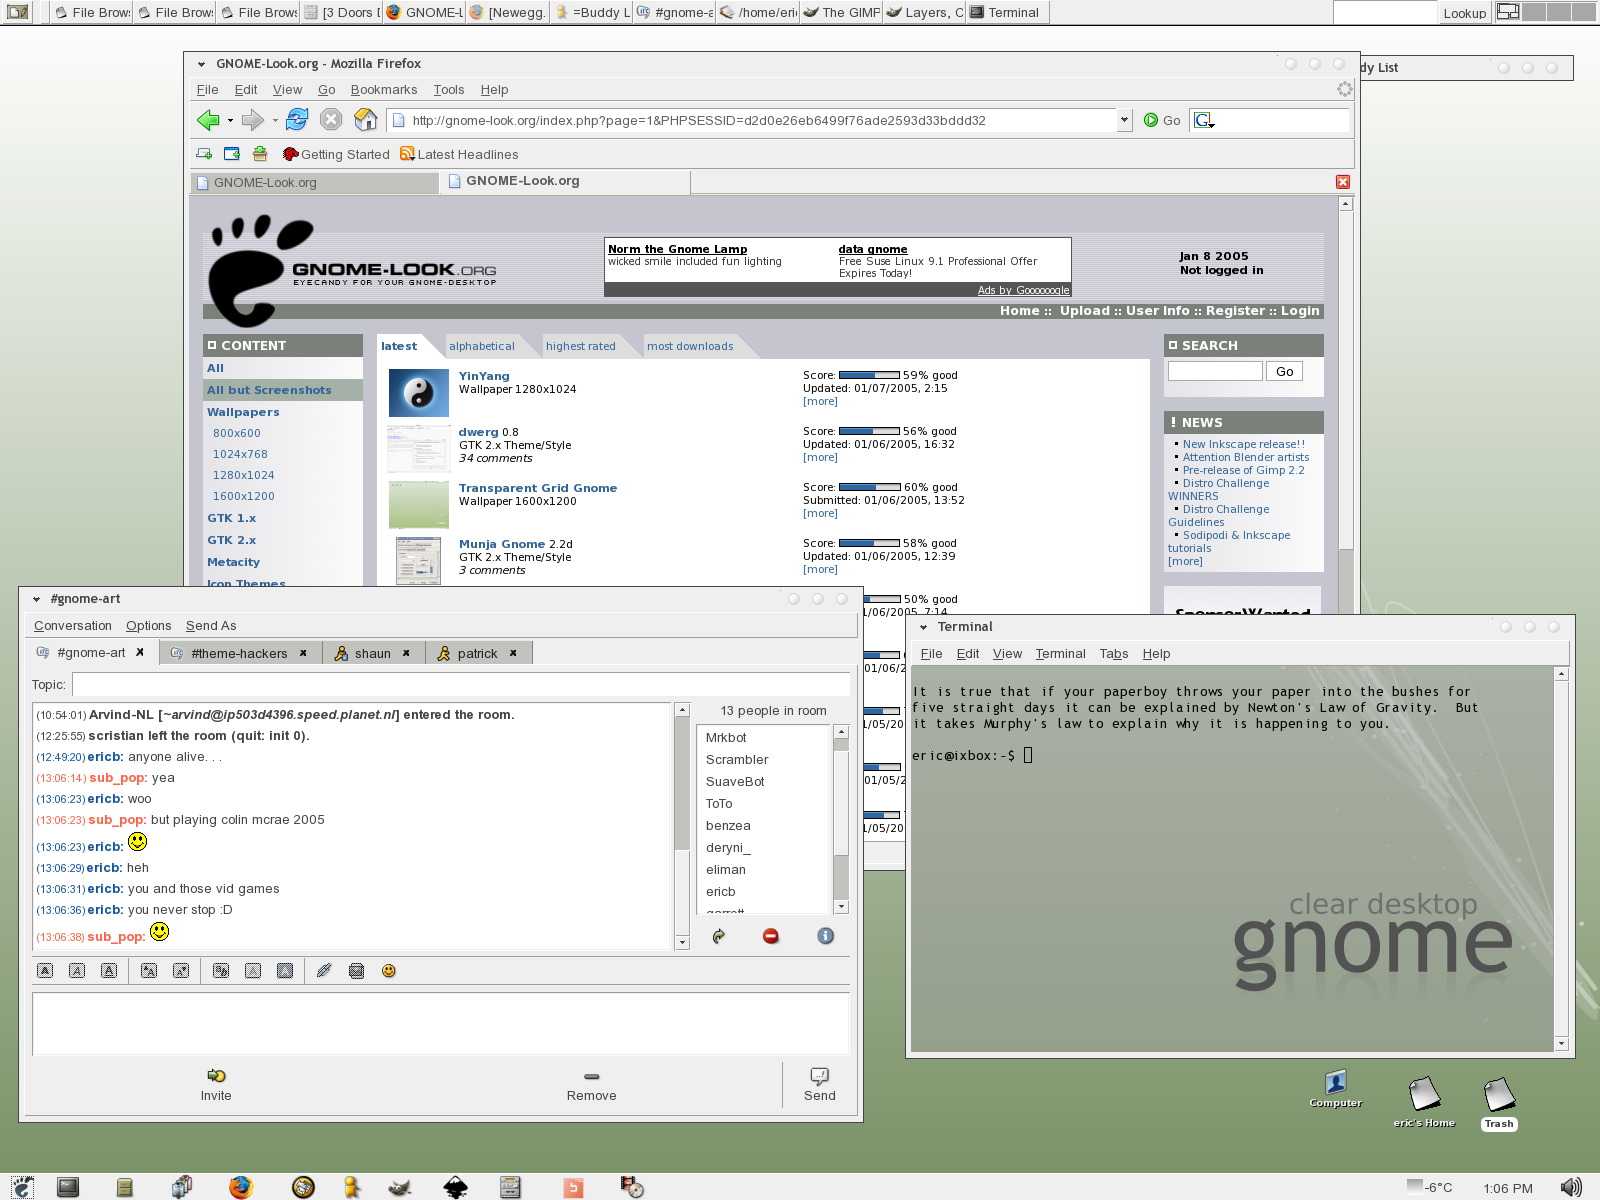This screenshot has height=1200, width=1600.
Task: Select Scrambler in room user list
Action: point(737,760)
